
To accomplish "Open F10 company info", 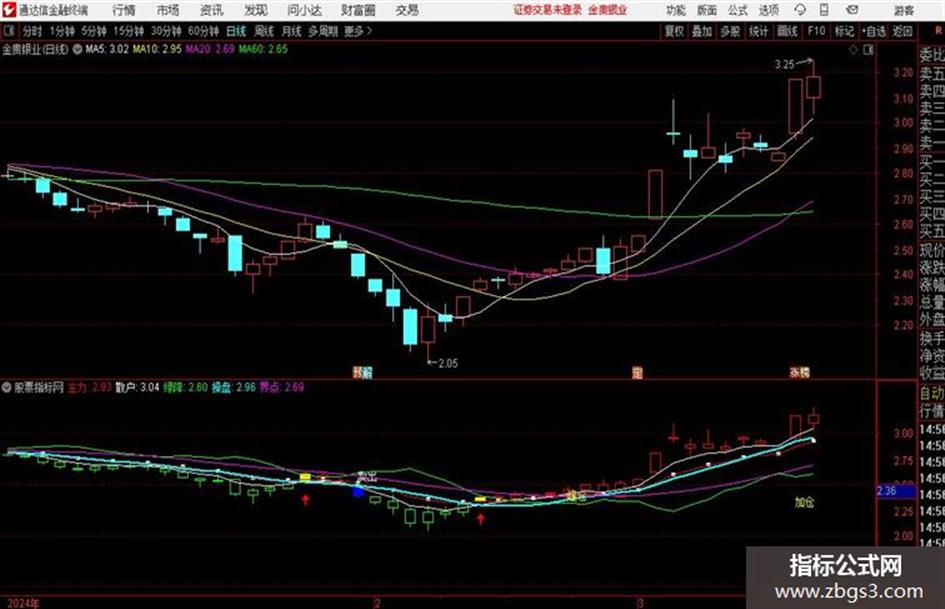I will click(x=816, y=31).
